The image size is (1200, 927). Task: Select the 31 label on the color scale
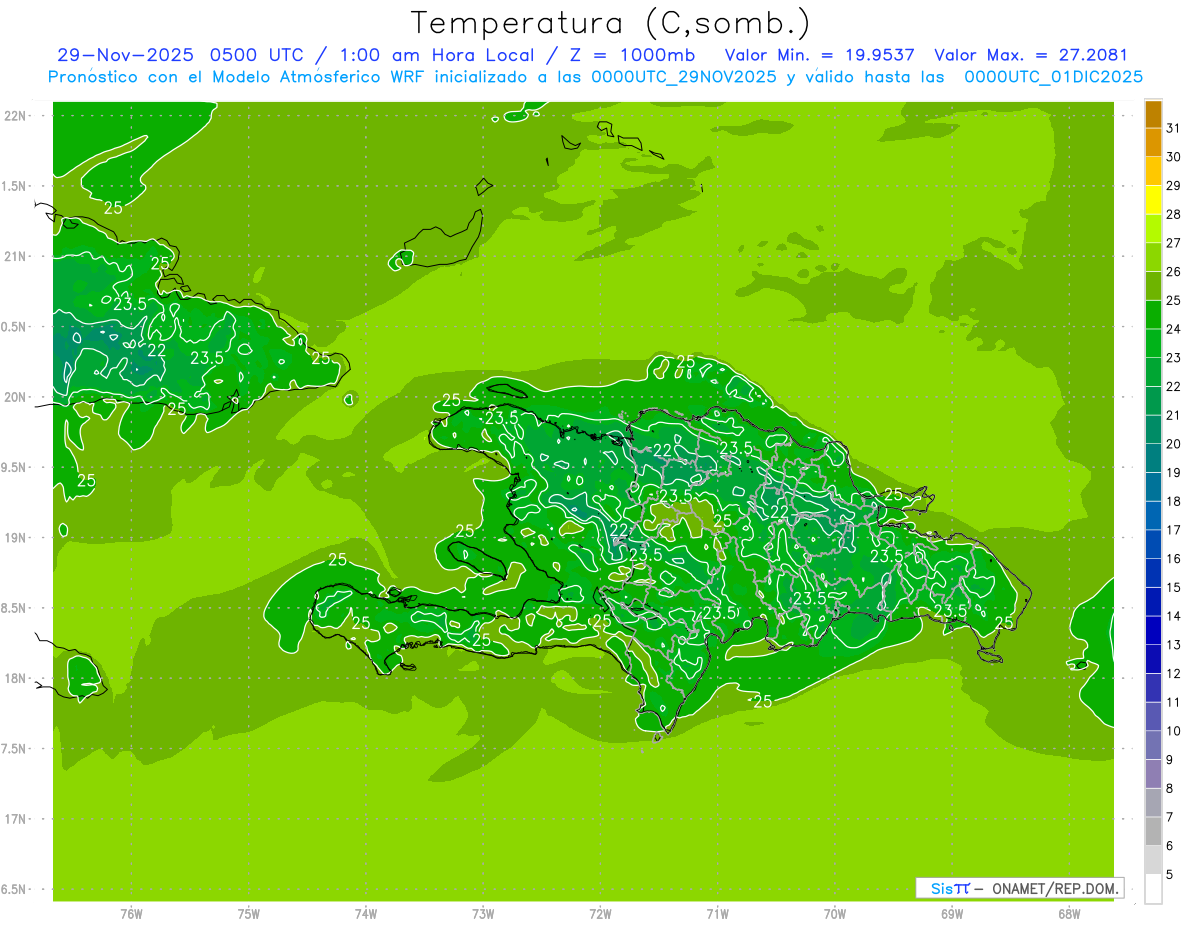pyautogui.click(x=1173, y=127)
